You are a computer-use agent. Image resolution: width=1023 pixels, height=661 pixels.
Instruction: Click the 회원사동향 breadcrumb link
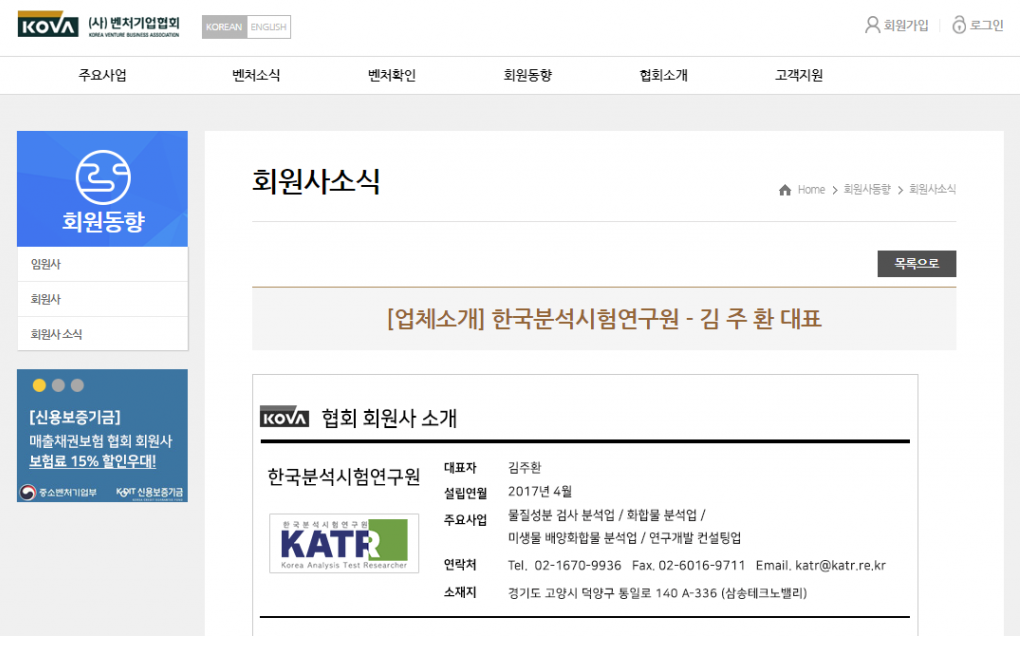coord(866,189)
